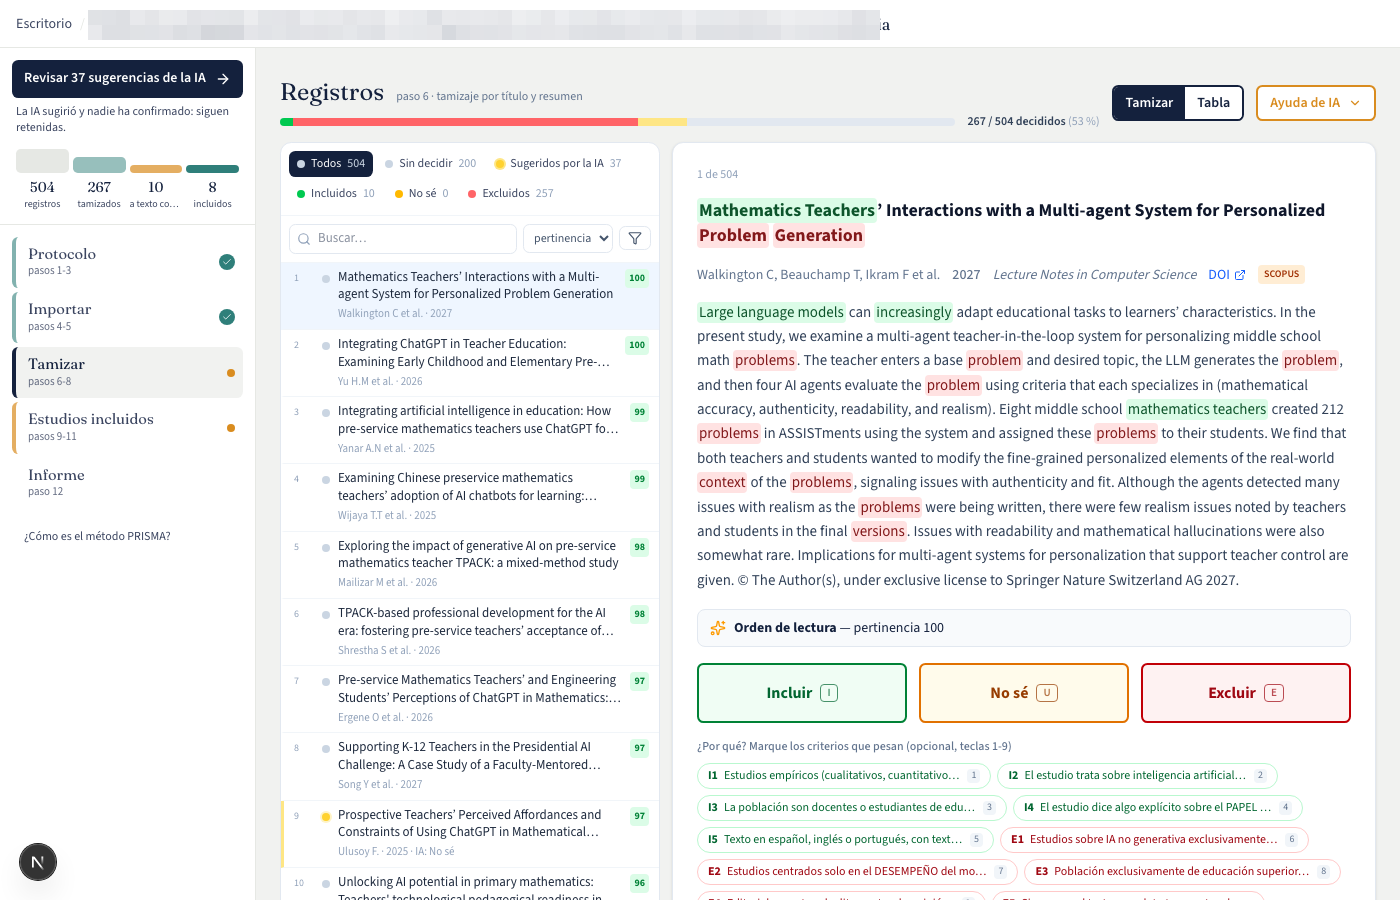Click the screening progress bar
Image resolution: width=1400 pixels, height=900 pixels.
click(618, 122)
